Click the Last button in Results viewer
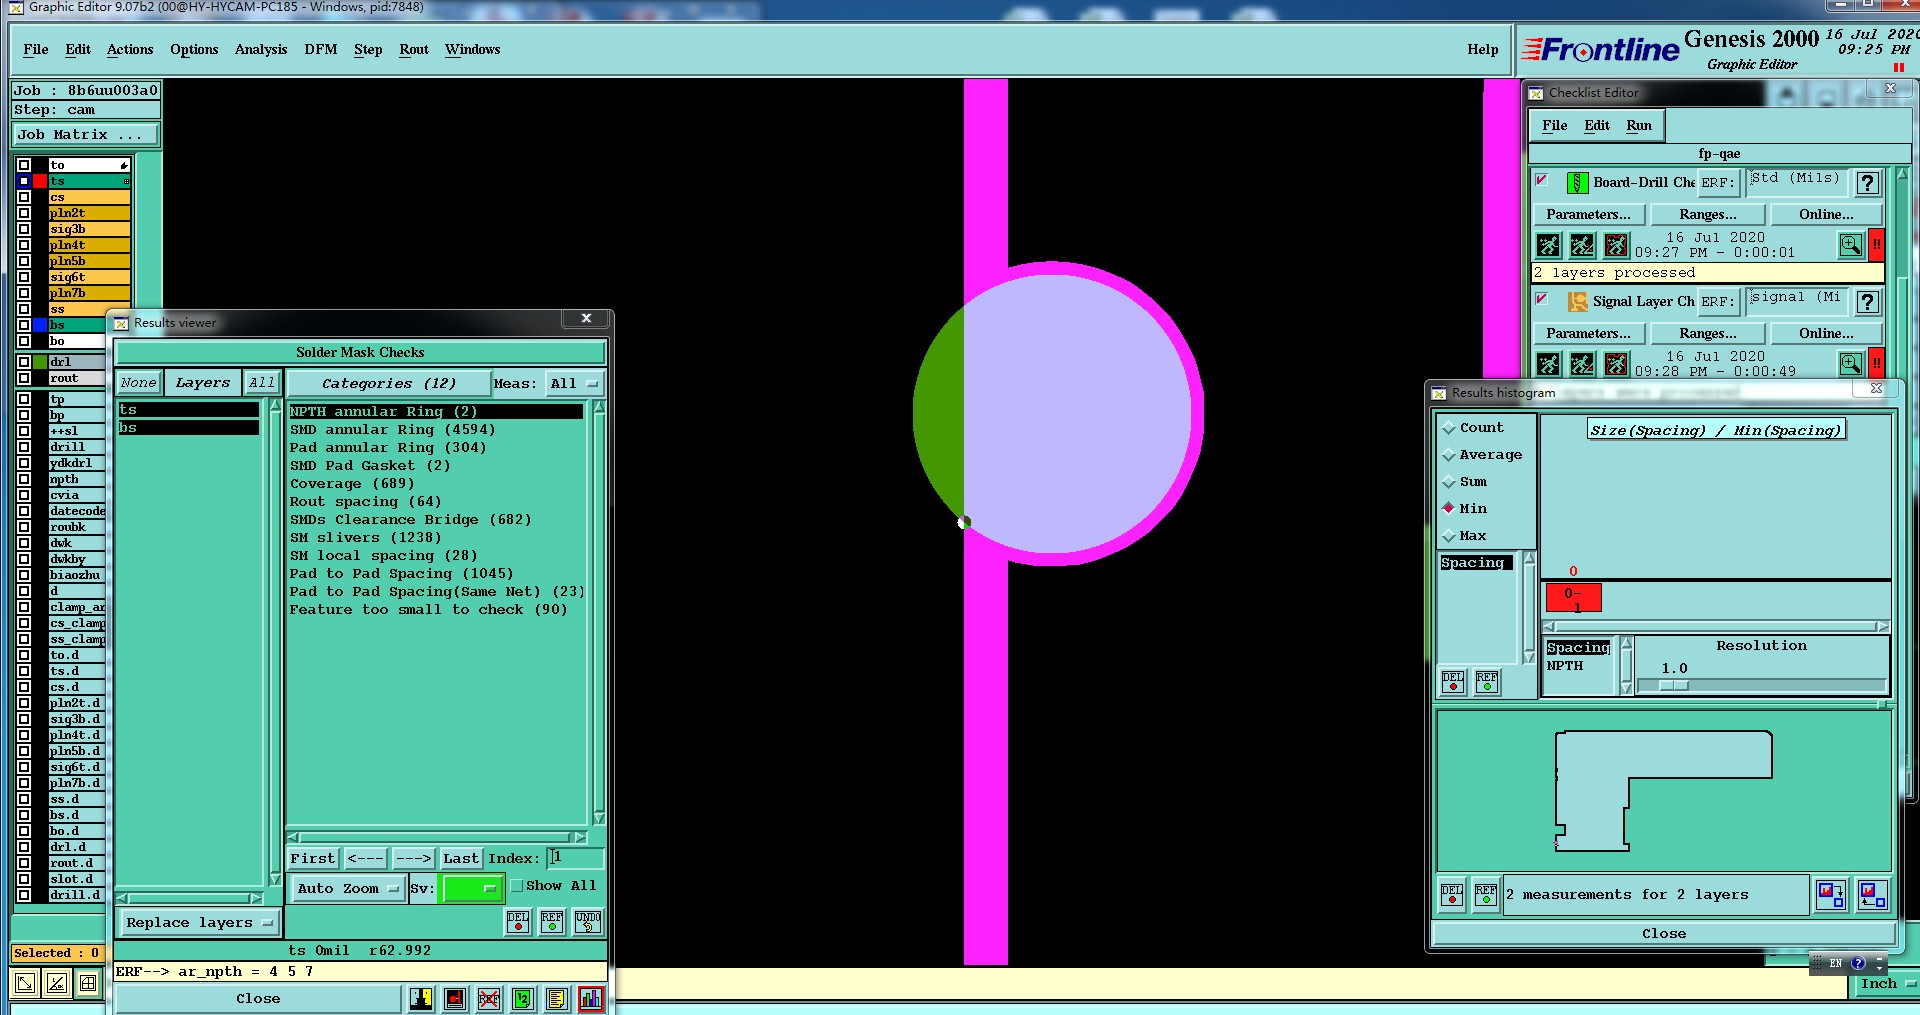 pyautogui.click(x=461, y=859)
